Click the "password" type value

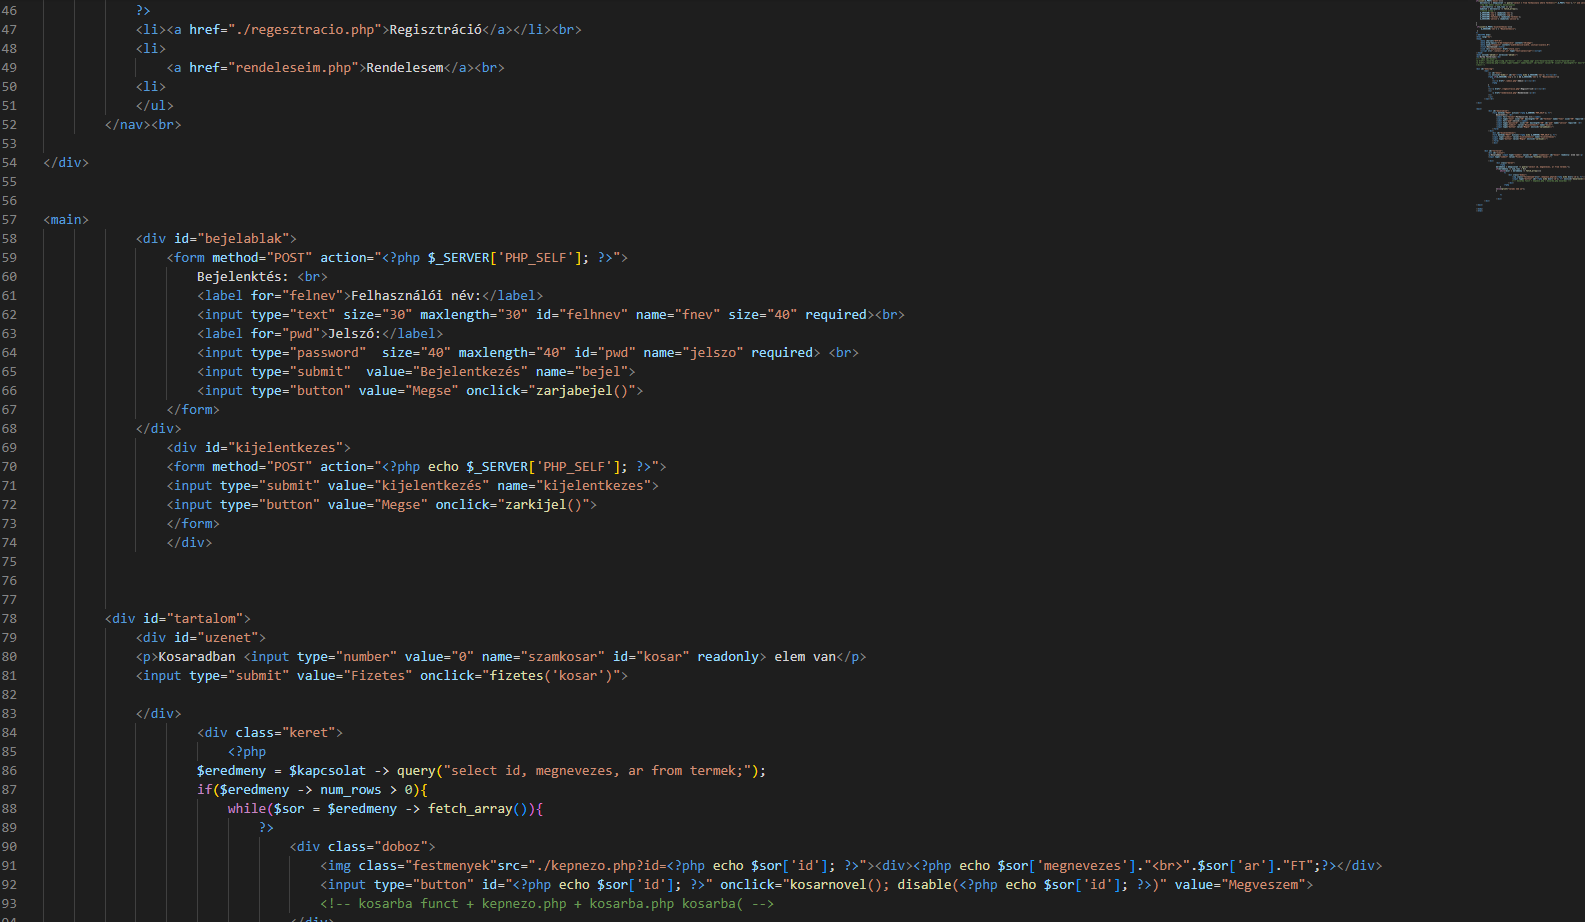pyautogui.click(x=328, y=353)
